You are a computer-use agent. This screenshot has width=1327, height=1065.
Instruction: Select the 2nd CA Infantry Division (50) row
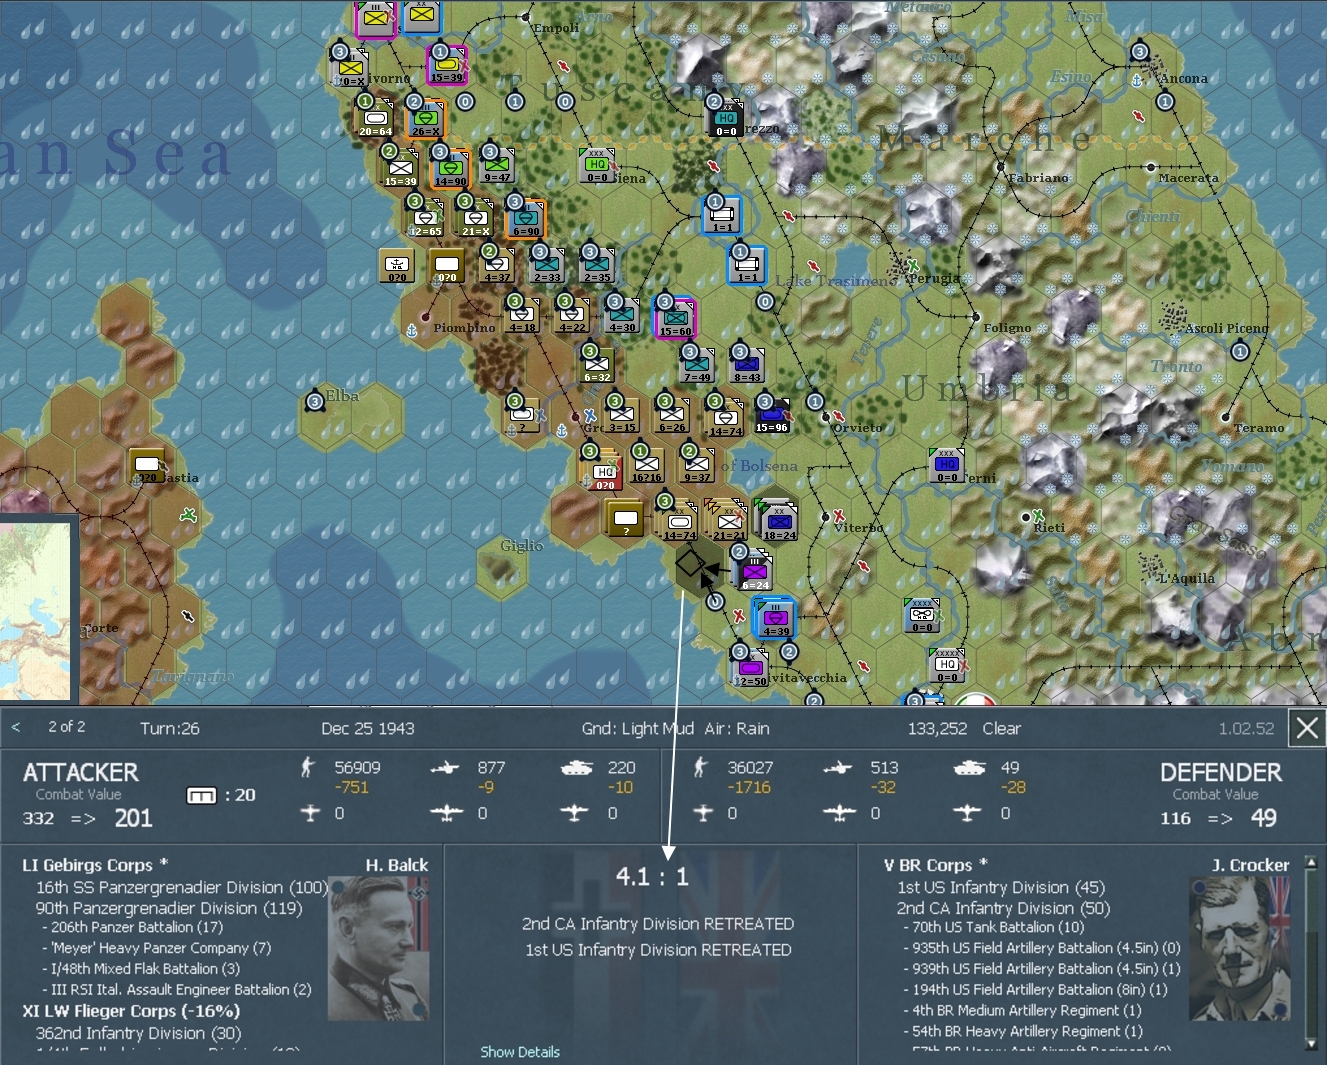[x=1003, y=908]
